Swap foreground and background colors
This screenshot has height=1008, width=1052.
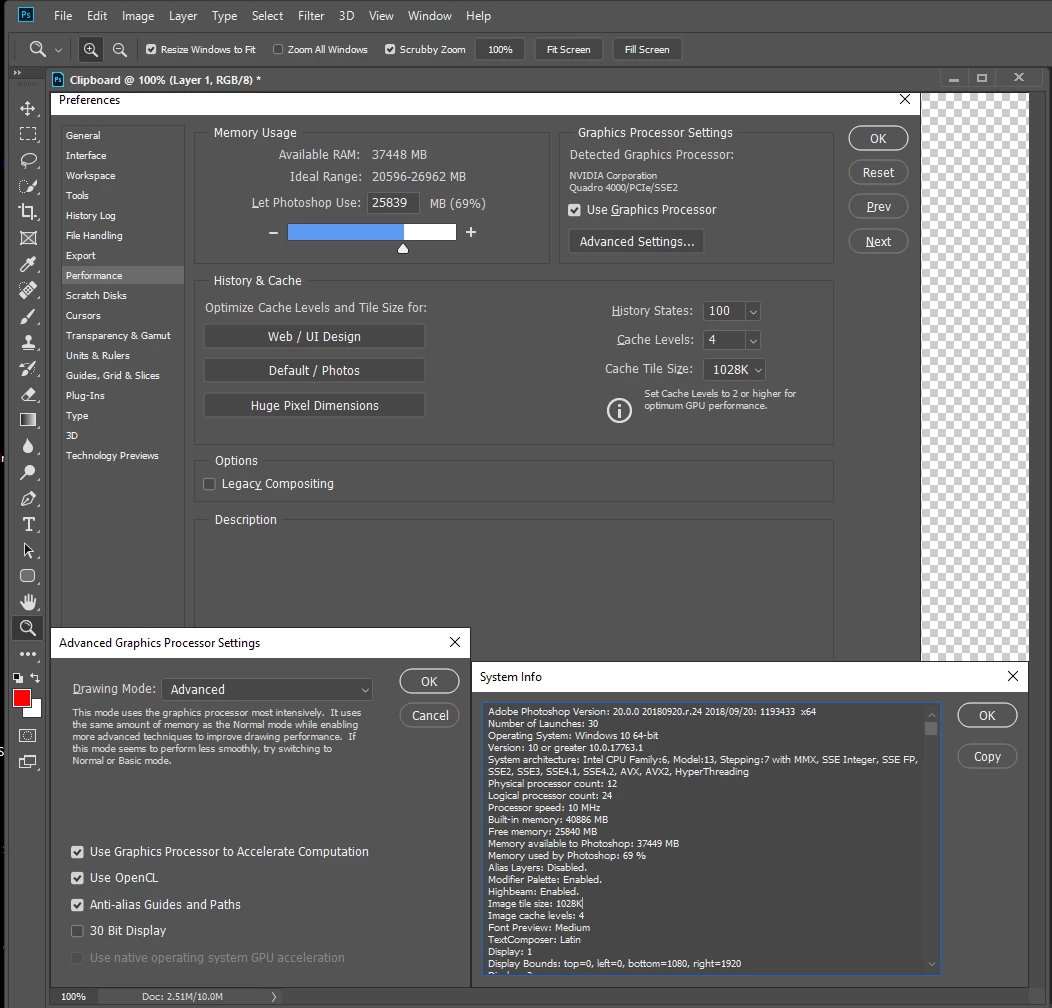(x=35, y=678)
